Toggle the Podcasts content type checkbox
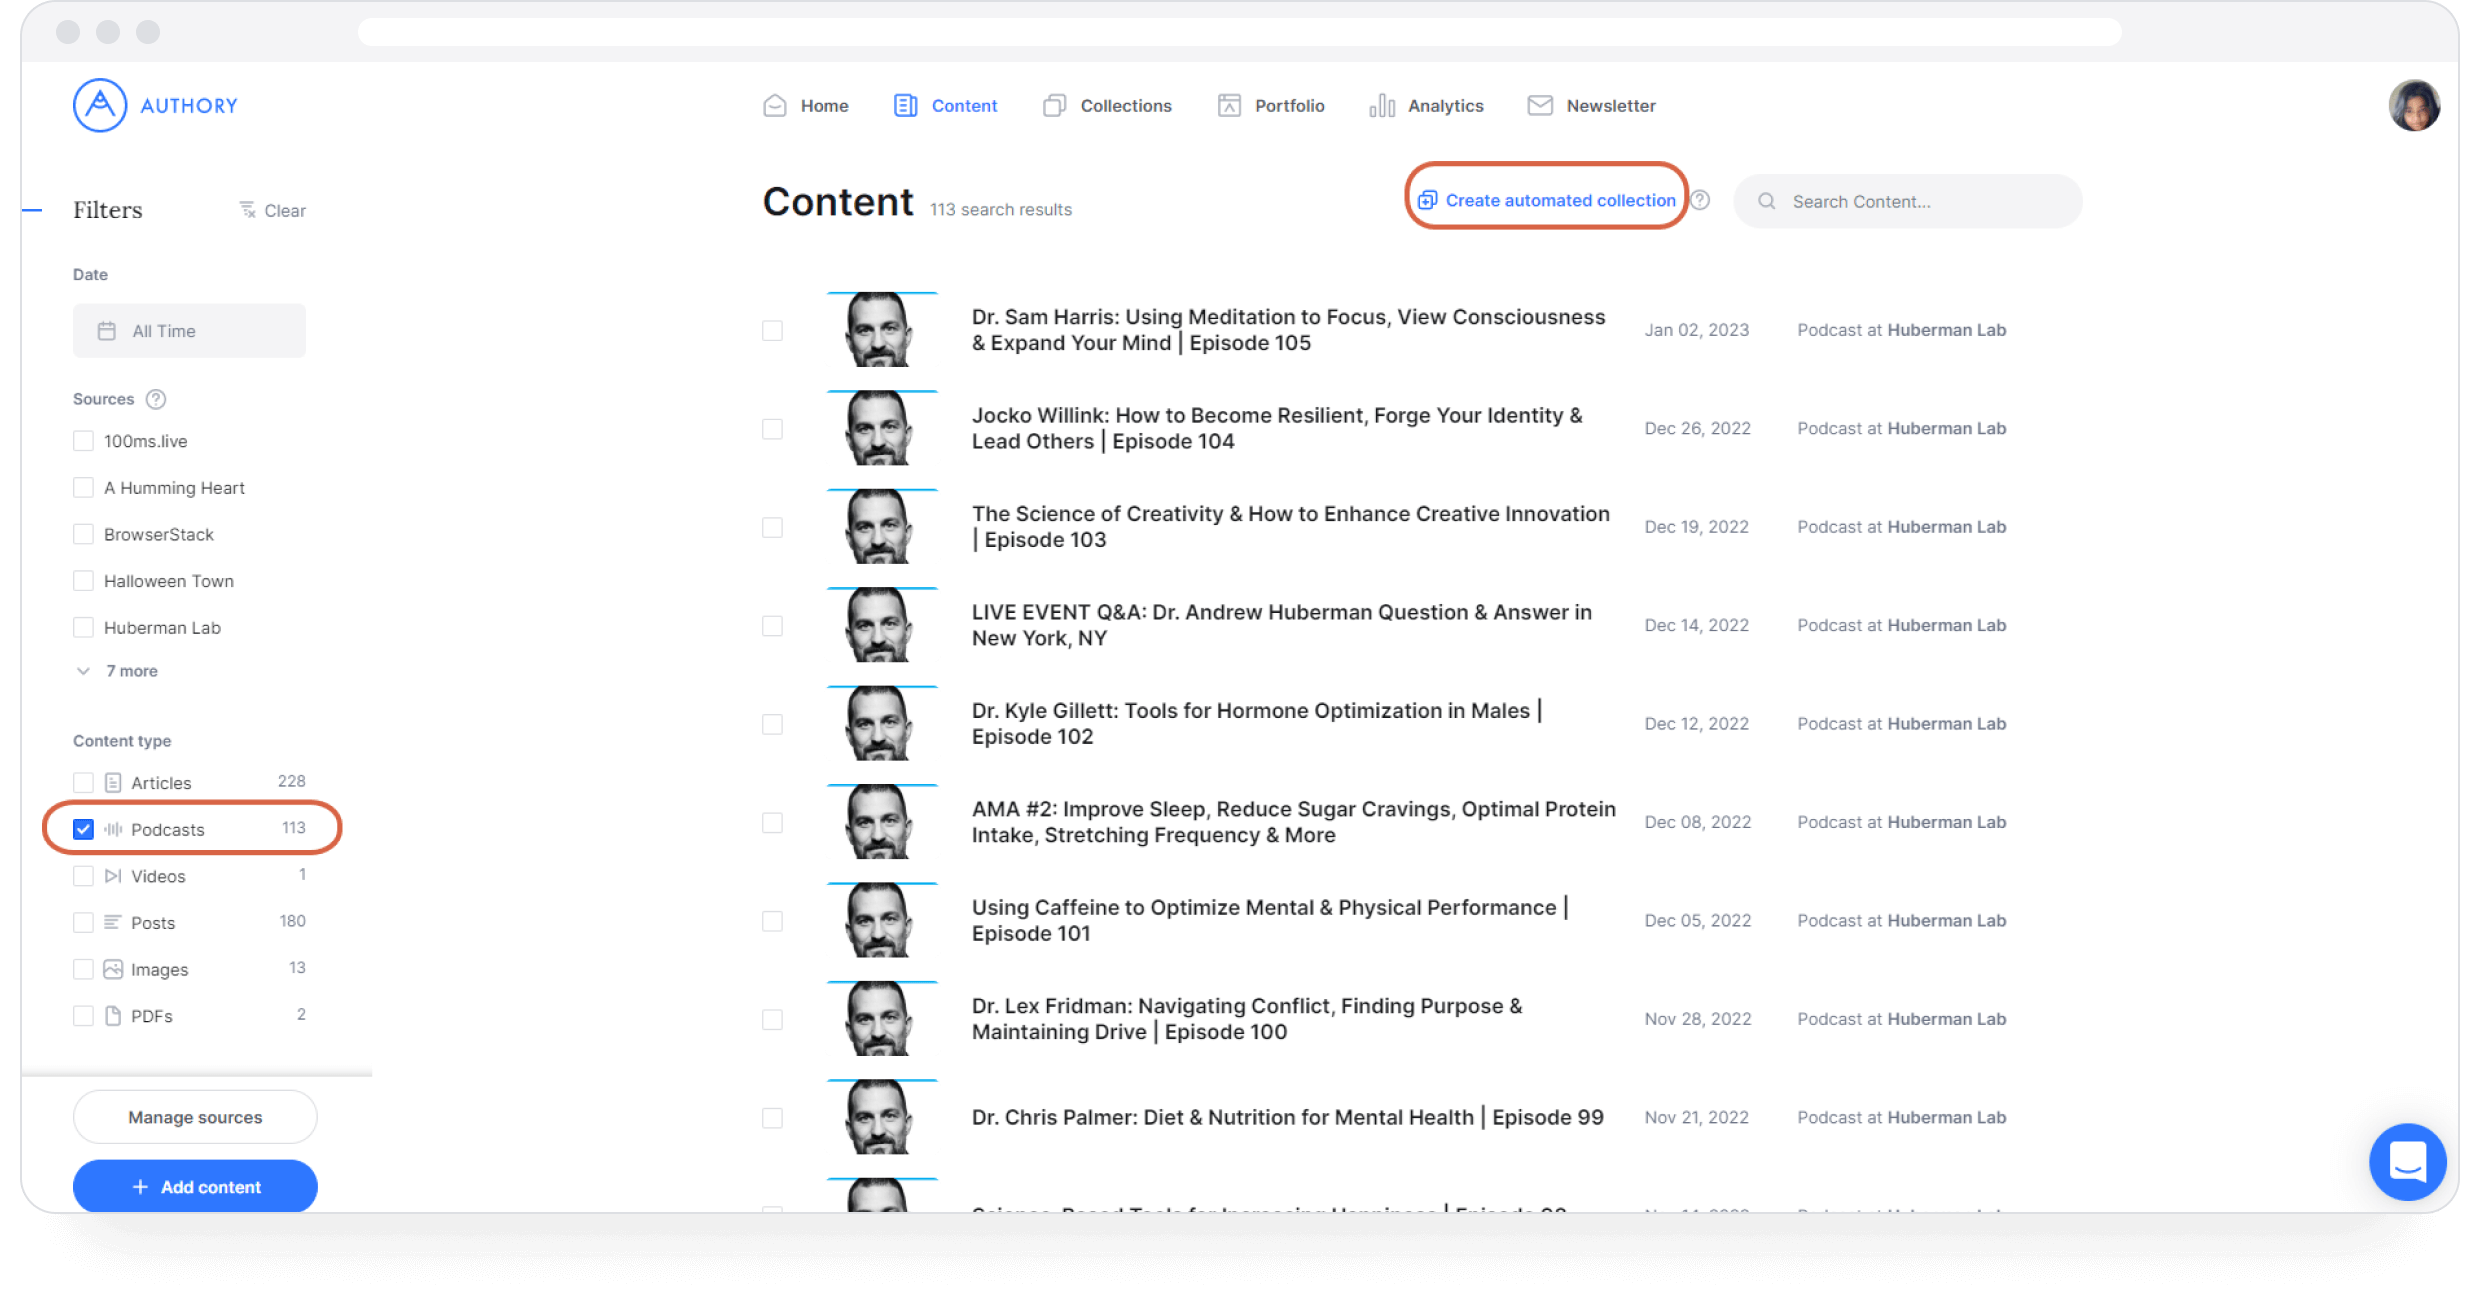This screenshot has height=1314, width=2480. 84,828
